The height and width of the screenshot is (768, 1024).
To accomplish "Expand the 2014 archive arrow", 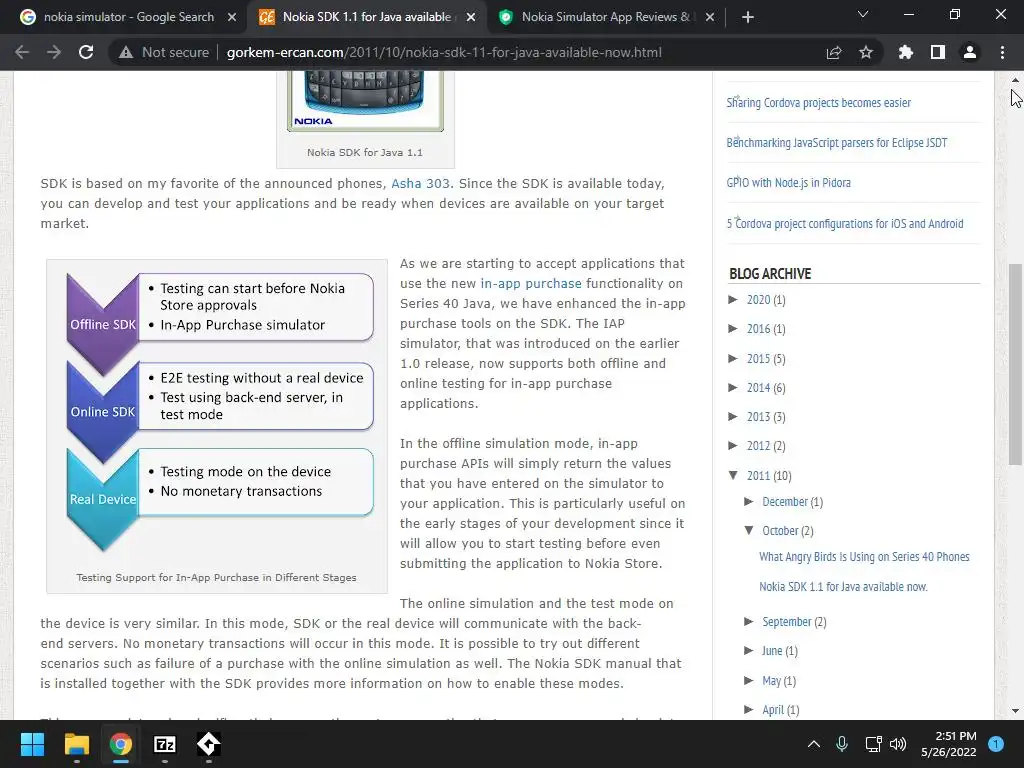I will click(x=733, y=387).
